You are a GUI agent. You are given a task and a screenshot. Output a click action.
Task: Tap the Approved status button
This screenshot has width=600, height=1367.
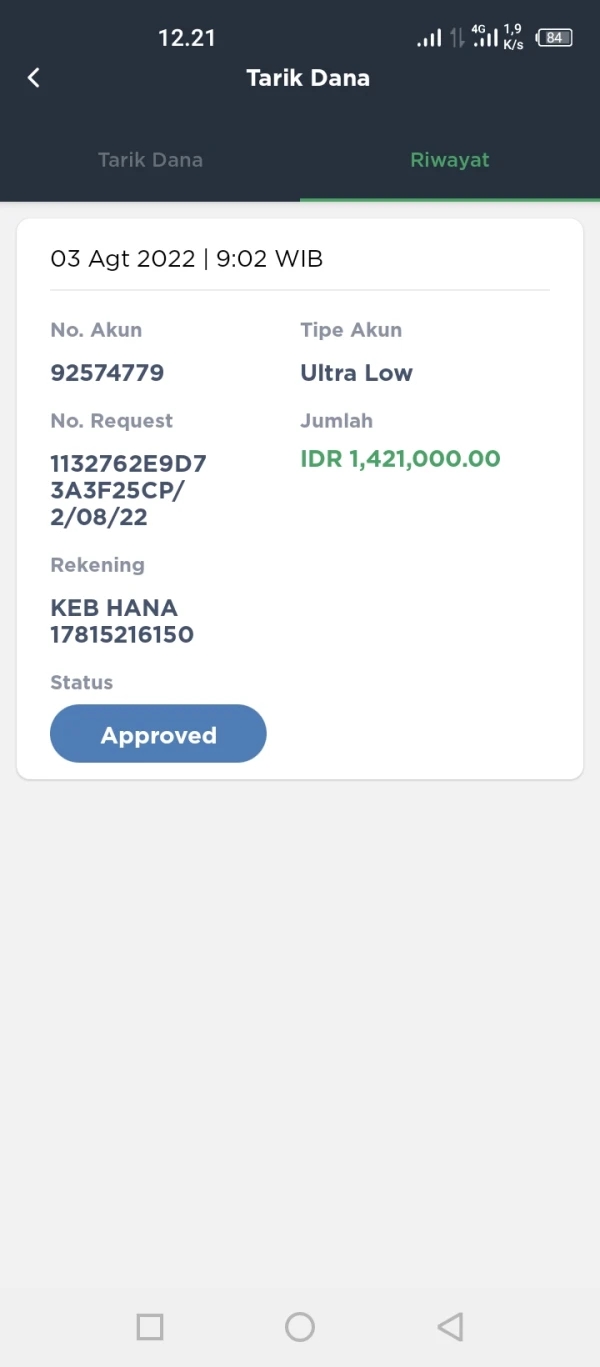(158, 734)
